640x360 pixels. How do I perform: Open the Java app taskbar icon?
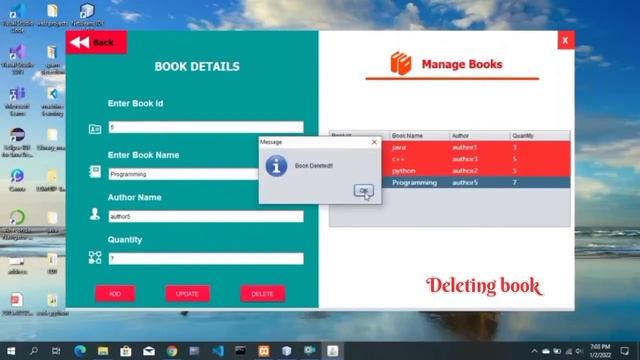[x=332, y=351]
